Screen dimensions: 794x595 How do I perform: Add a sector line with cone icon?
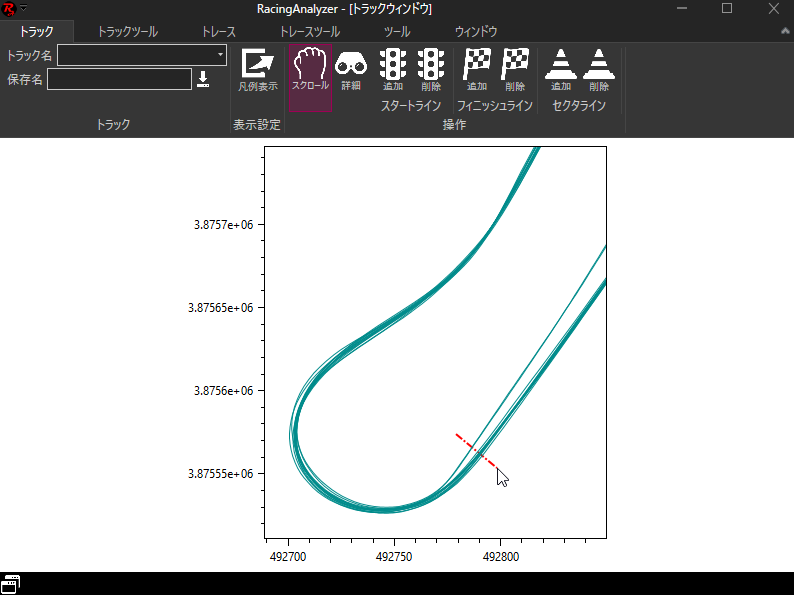click(x=561, y=70)
